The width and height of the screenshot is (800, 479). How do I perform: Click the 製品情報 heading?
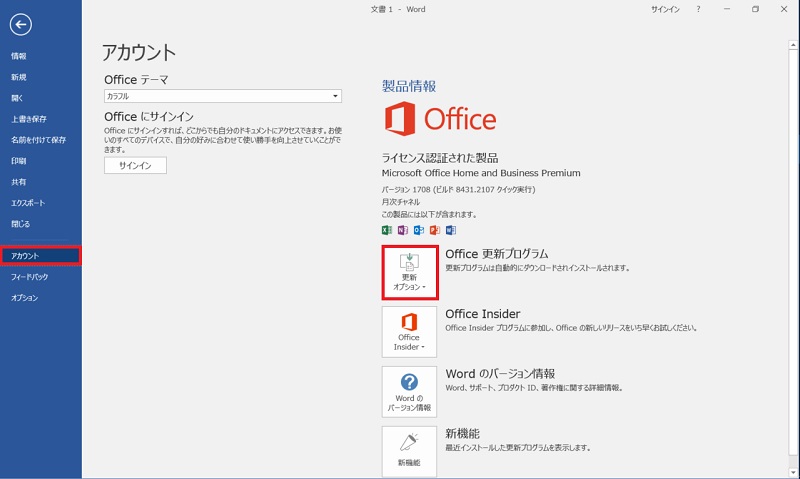[x=409, y=86]
